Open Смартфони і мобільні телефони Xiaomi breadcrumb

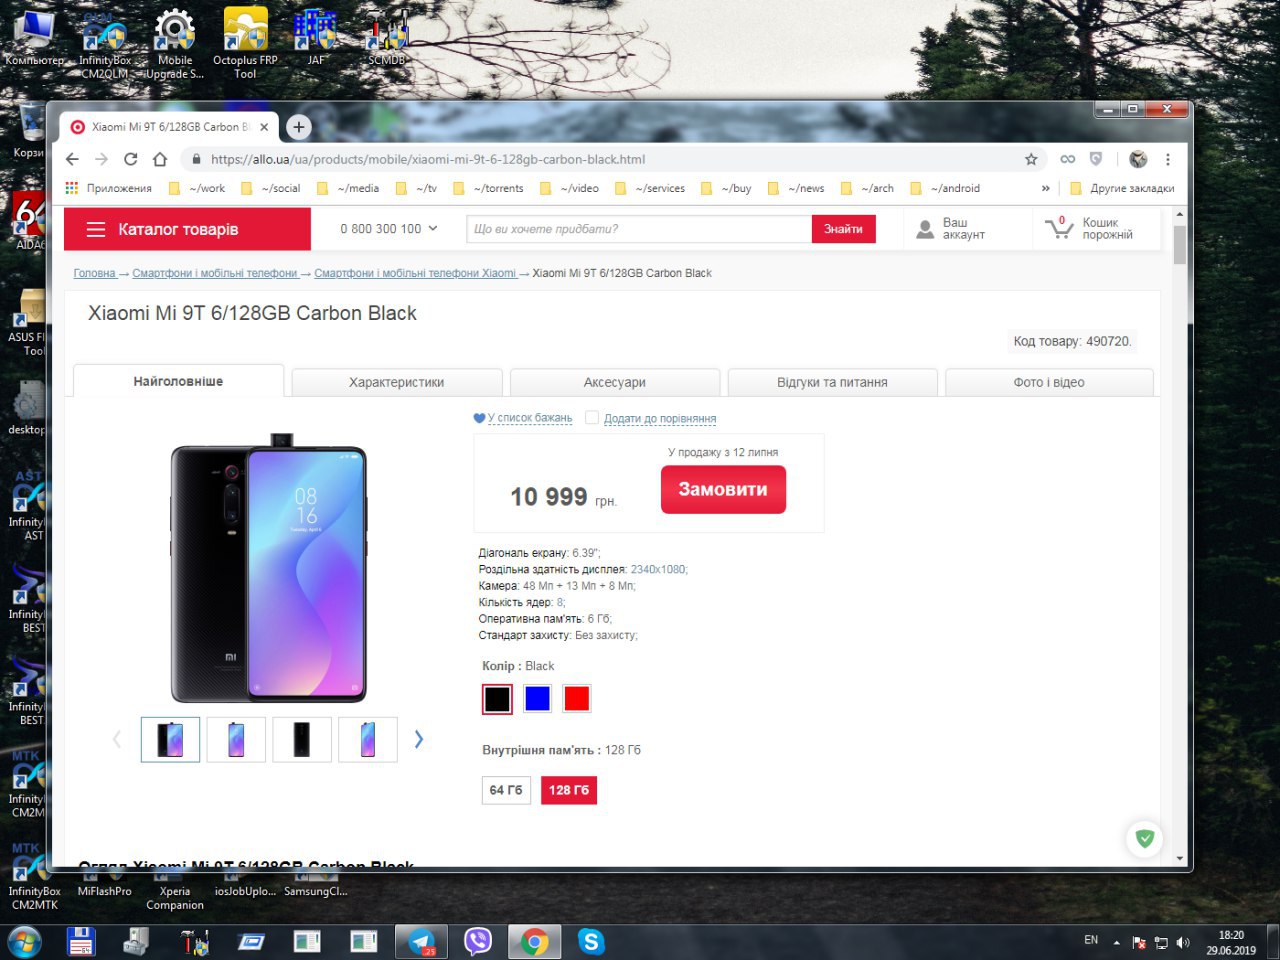pos(415,273)
